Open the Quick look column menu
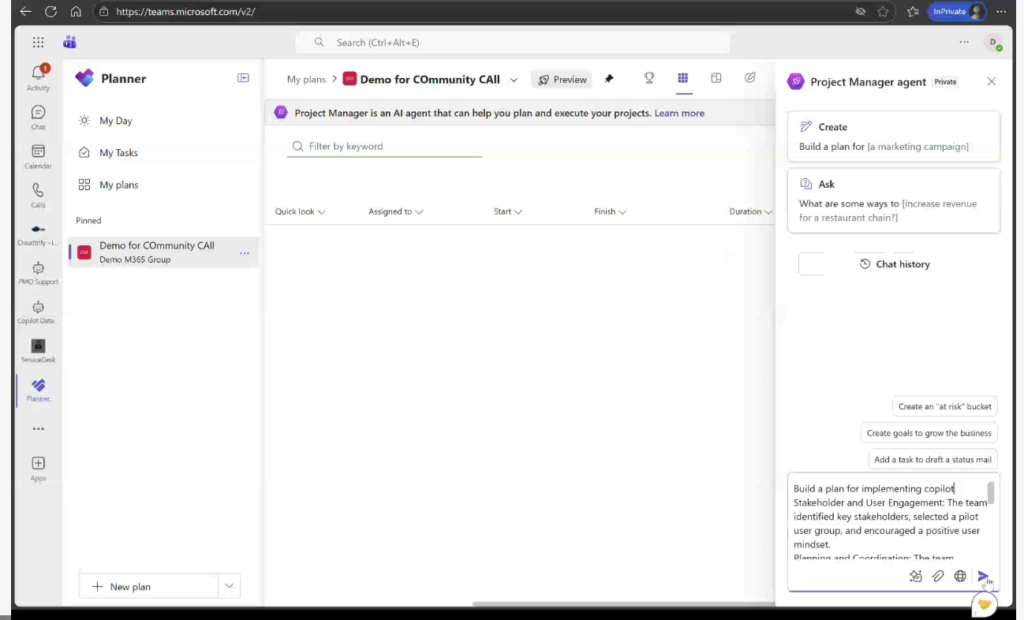Image resolution: width=1024 pixels, height=620 pixels. pyautogui.click(x=321, y=212)
